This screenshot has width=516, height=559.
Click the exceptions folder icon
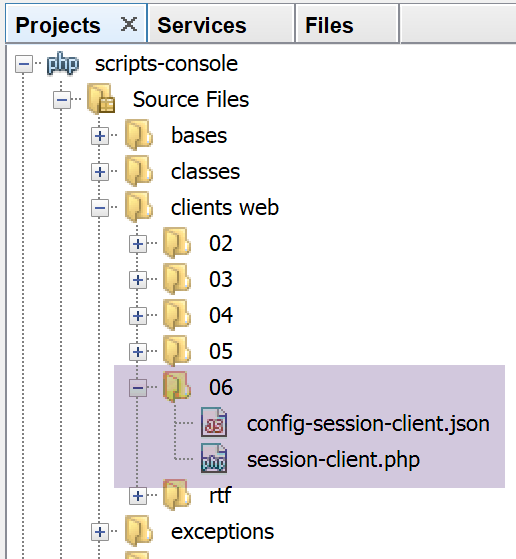pos(139,531)
